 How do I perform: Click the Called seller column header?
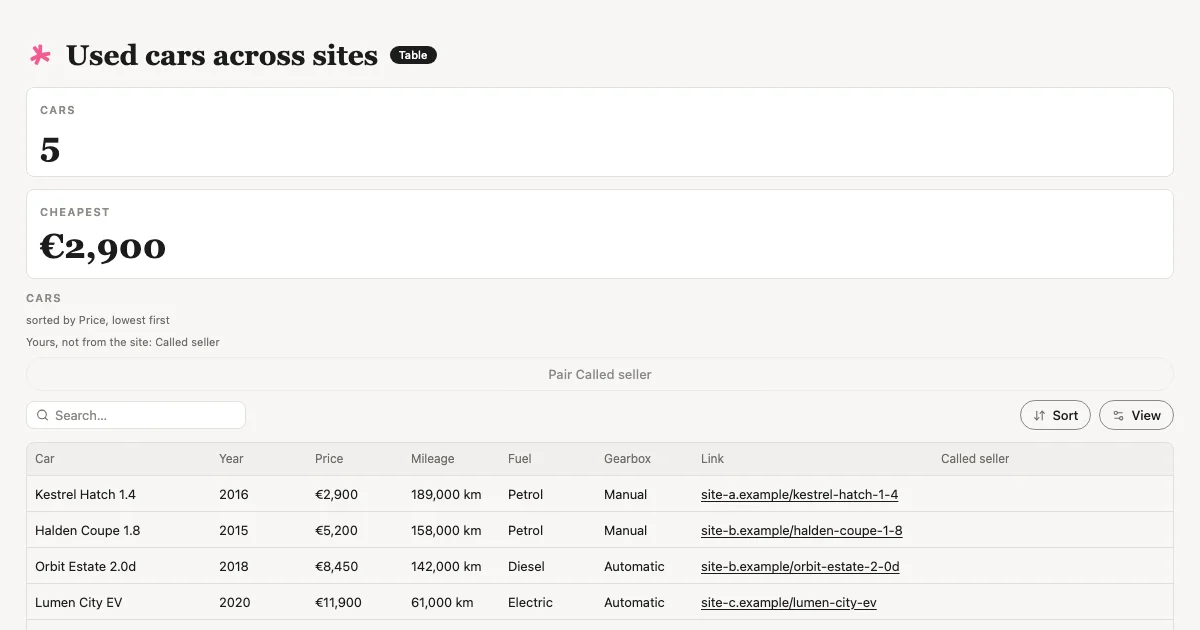point(975,459)
